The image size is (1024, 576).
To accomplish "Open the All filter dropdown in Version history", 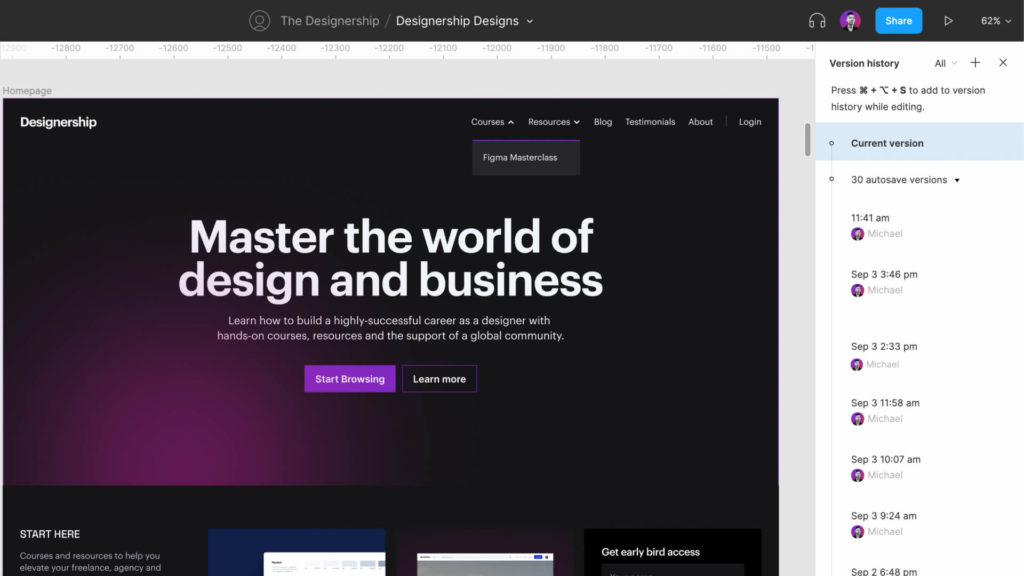I will [945, 62].
